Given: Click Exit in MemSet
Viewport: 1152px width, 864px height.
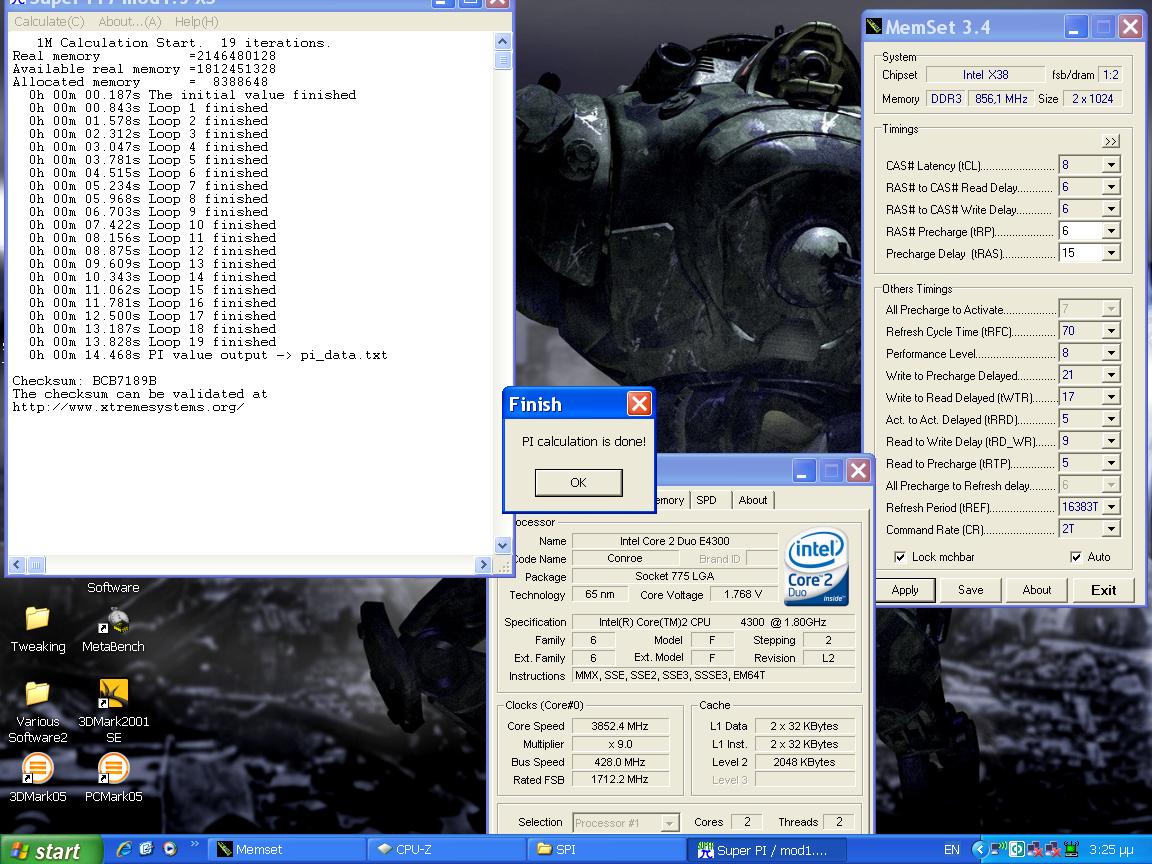Looking at the screenshot, I should tap(1104, 590).
